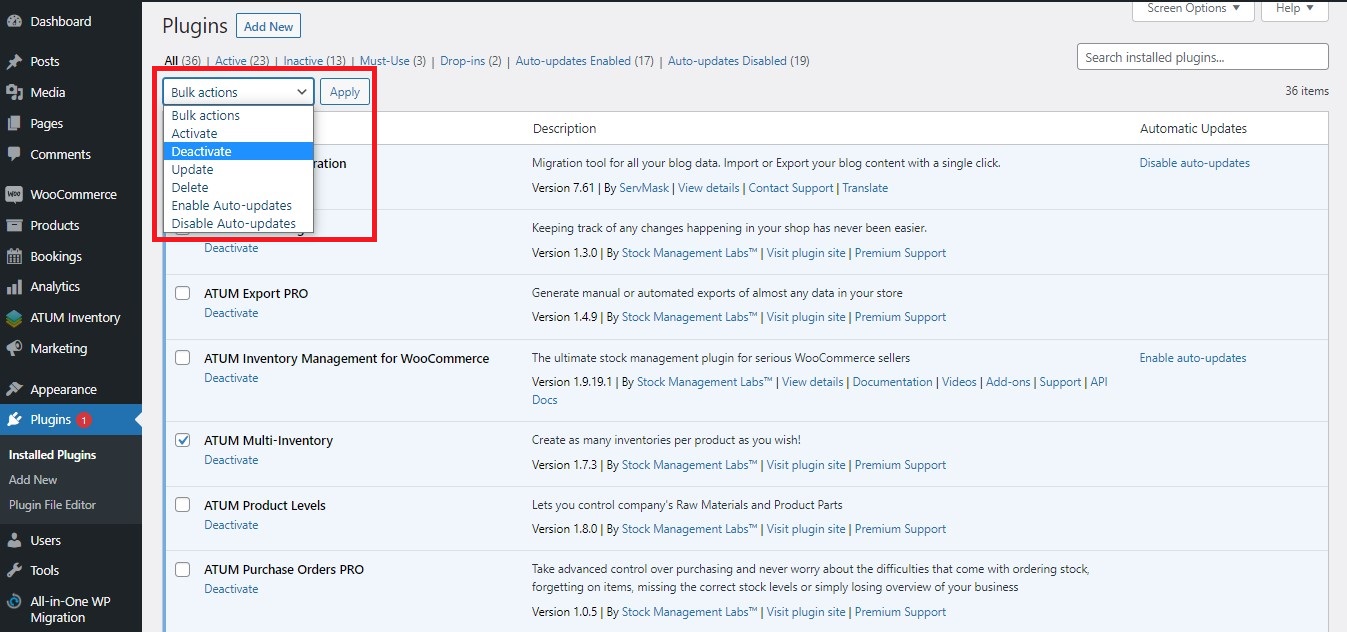
Task: Open the Media library icon
Action: pos(14,92)
